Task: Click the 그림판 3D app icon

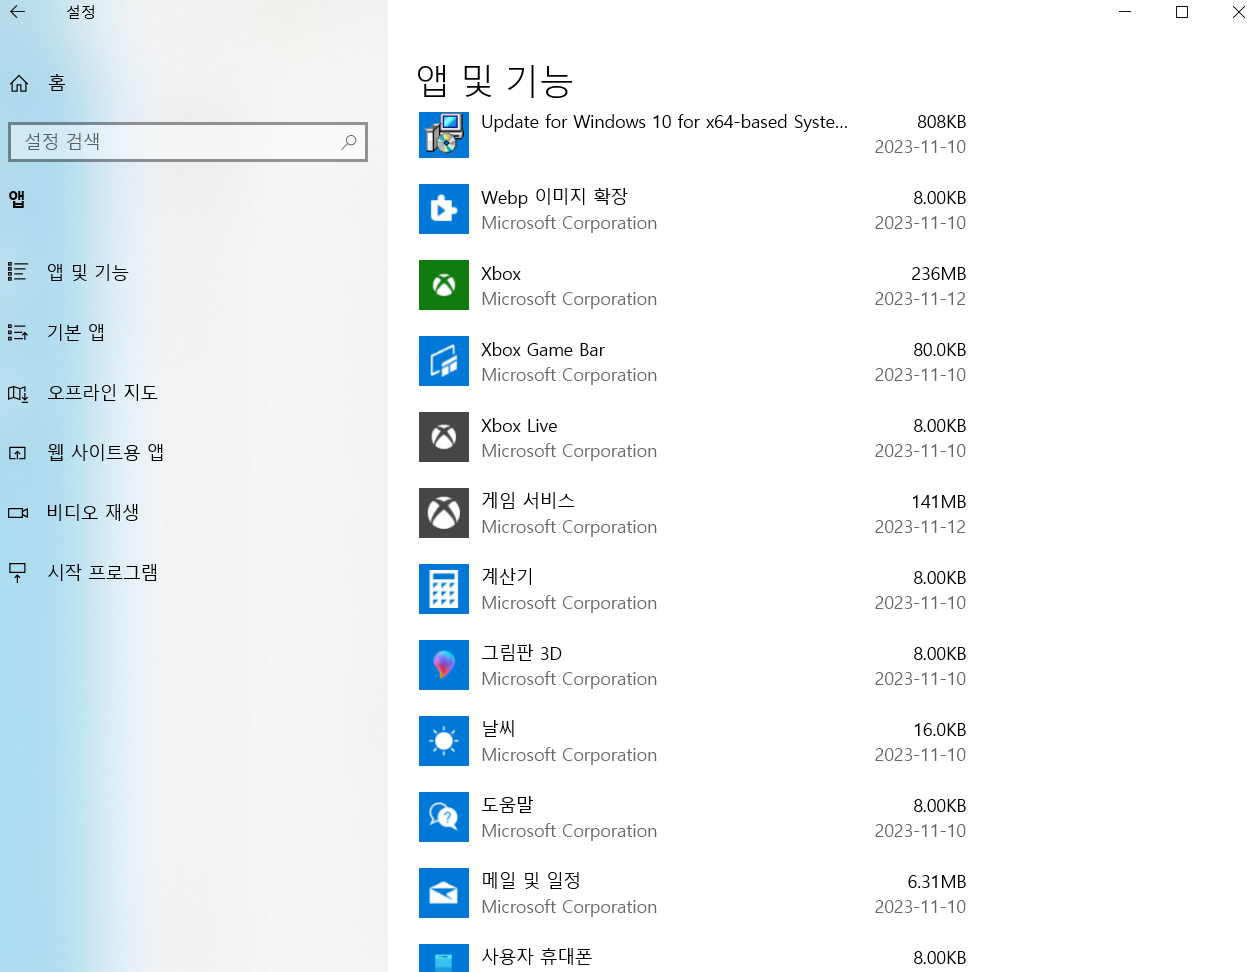Action: [444, 665]
